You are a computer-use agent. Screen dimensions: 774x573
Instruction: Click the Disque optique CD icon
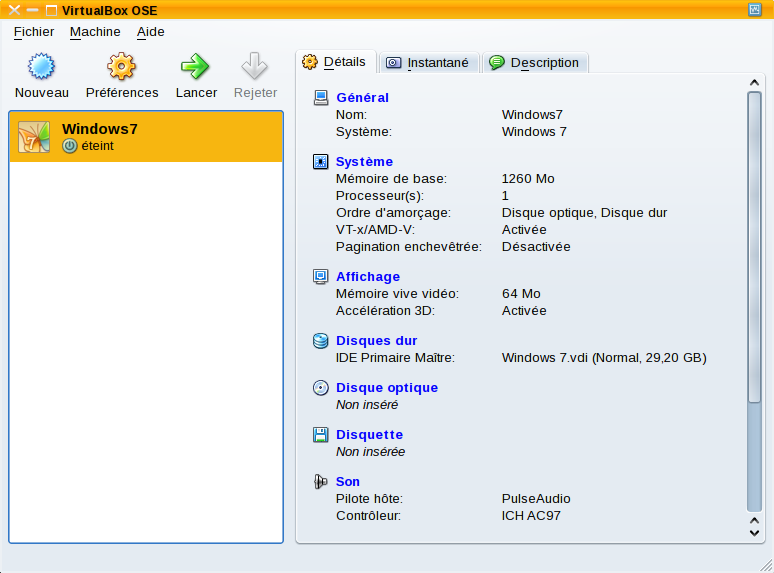click(321, 387)
